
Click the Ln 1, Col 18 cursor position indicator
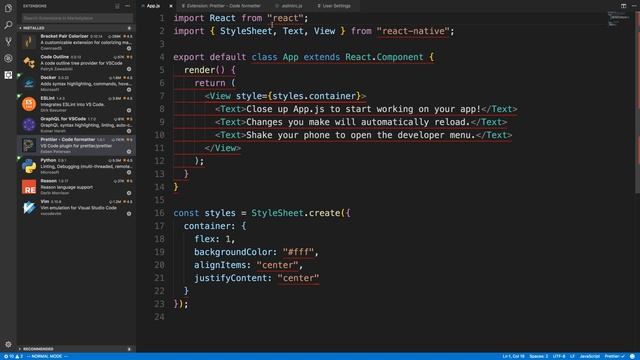[513, 356]
